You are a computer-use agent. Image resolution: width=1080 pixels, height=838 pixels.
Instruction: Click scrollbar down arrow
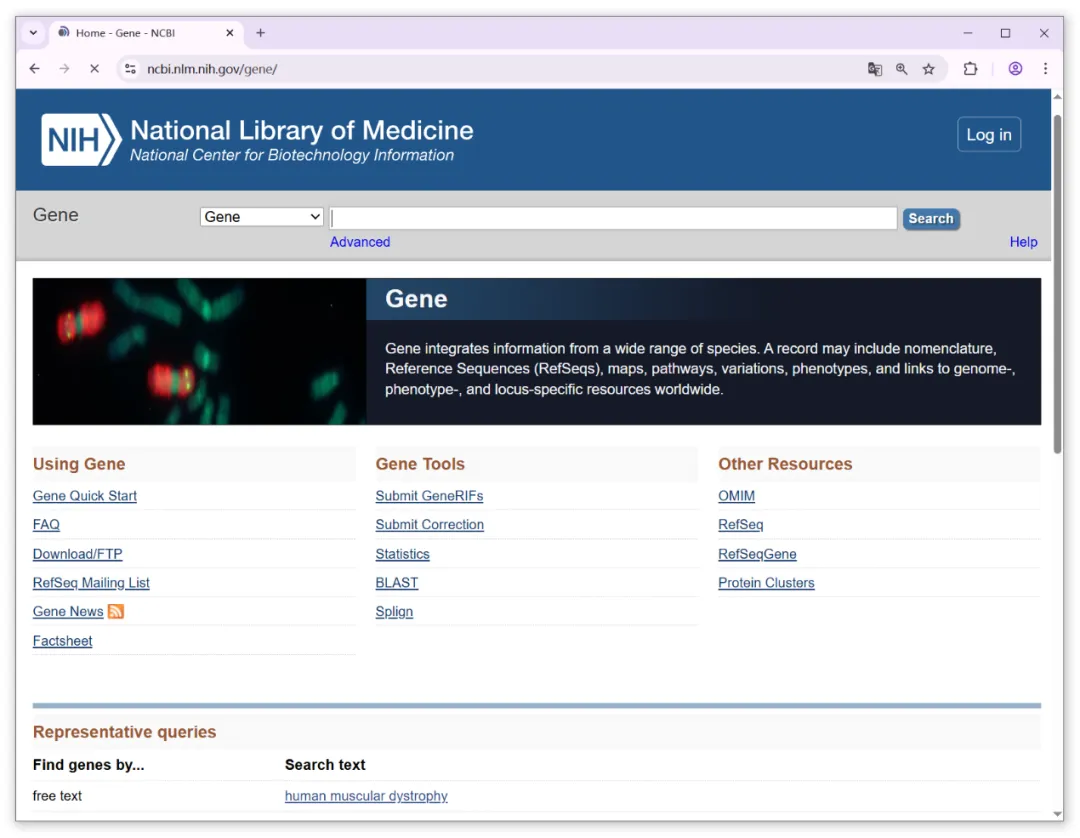click(1057, 813)
